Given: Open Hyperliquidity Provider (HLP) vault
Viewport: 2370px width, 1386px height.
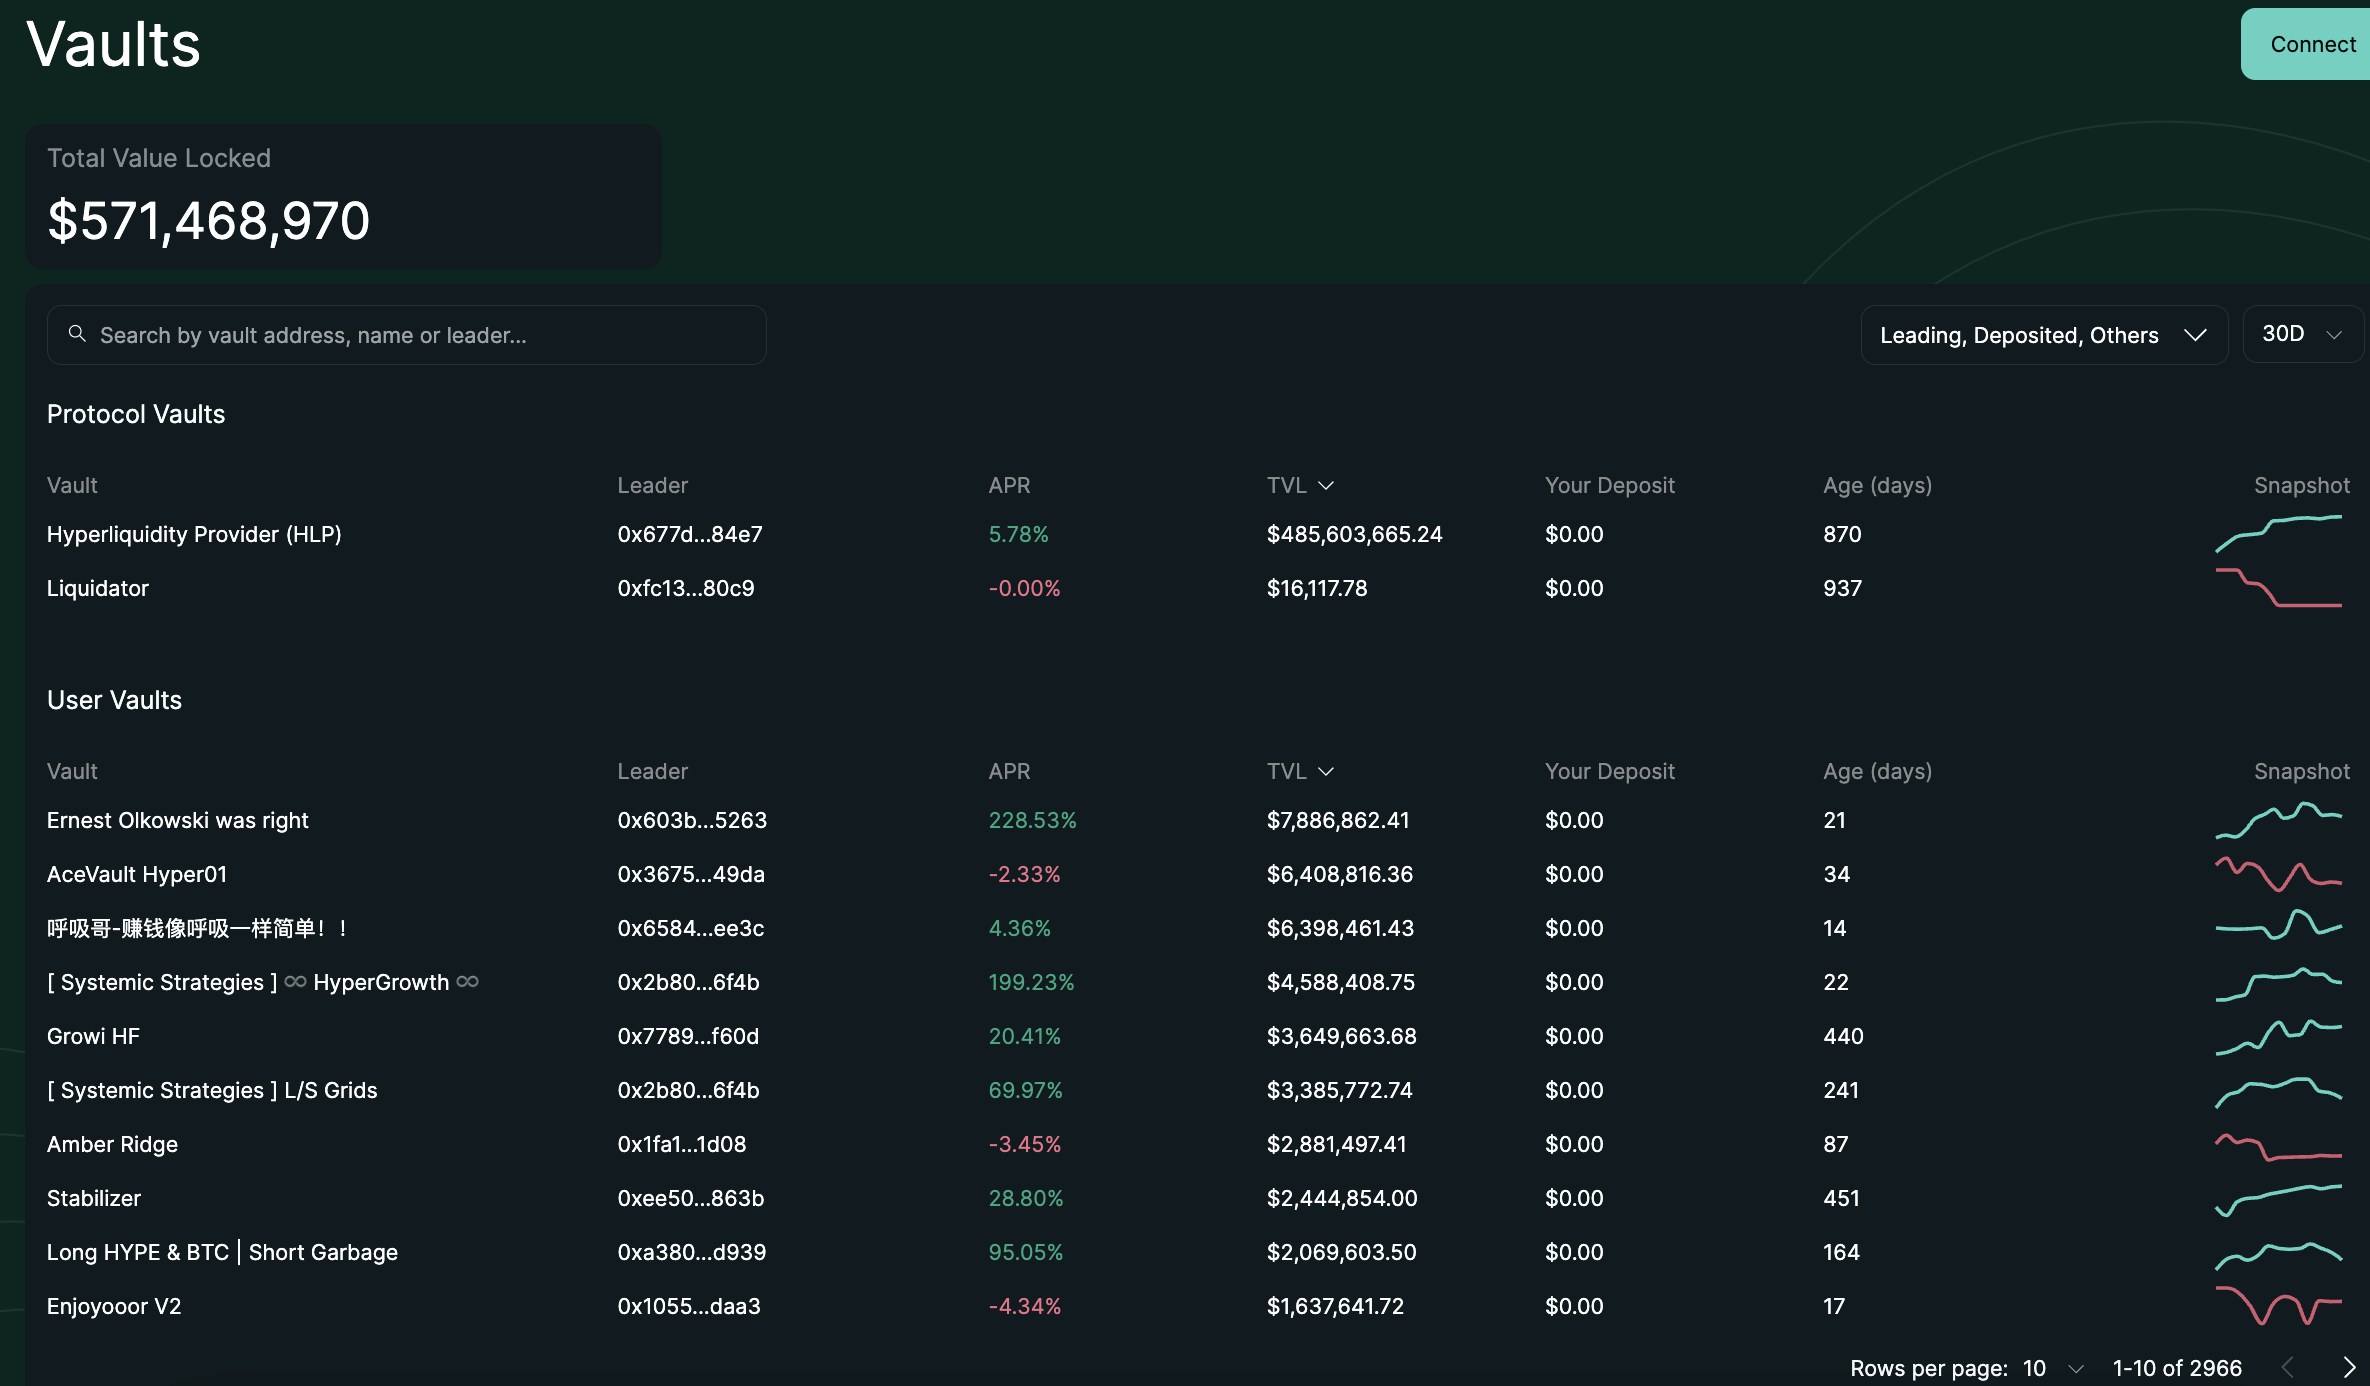Looking at the screenshot, I should (194, 534).
